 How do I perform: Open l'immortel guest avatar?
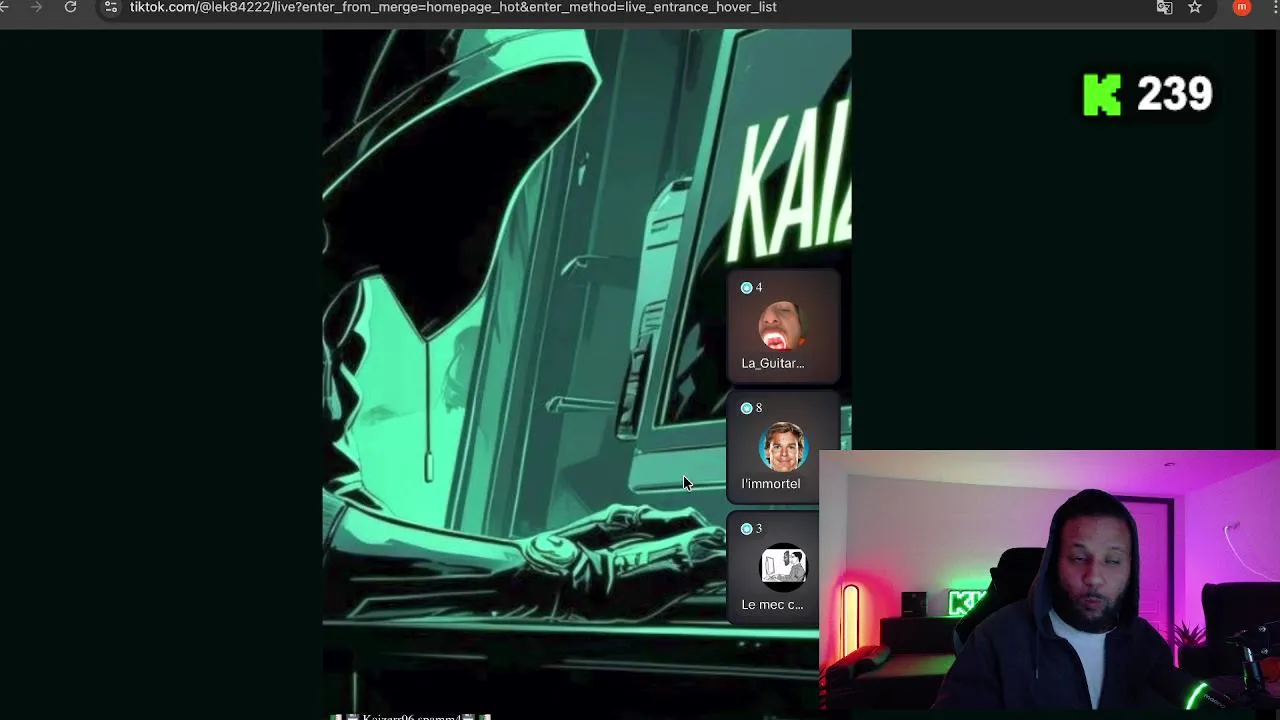click(782, 446)
